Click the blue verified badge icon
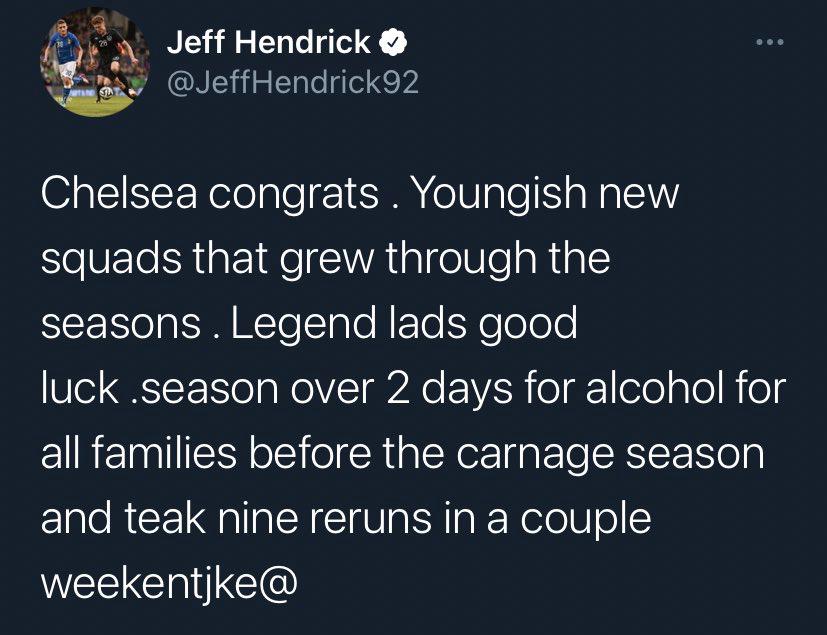Image resolution: width=827 pixels, height=635 pixels. click(393, 43)
